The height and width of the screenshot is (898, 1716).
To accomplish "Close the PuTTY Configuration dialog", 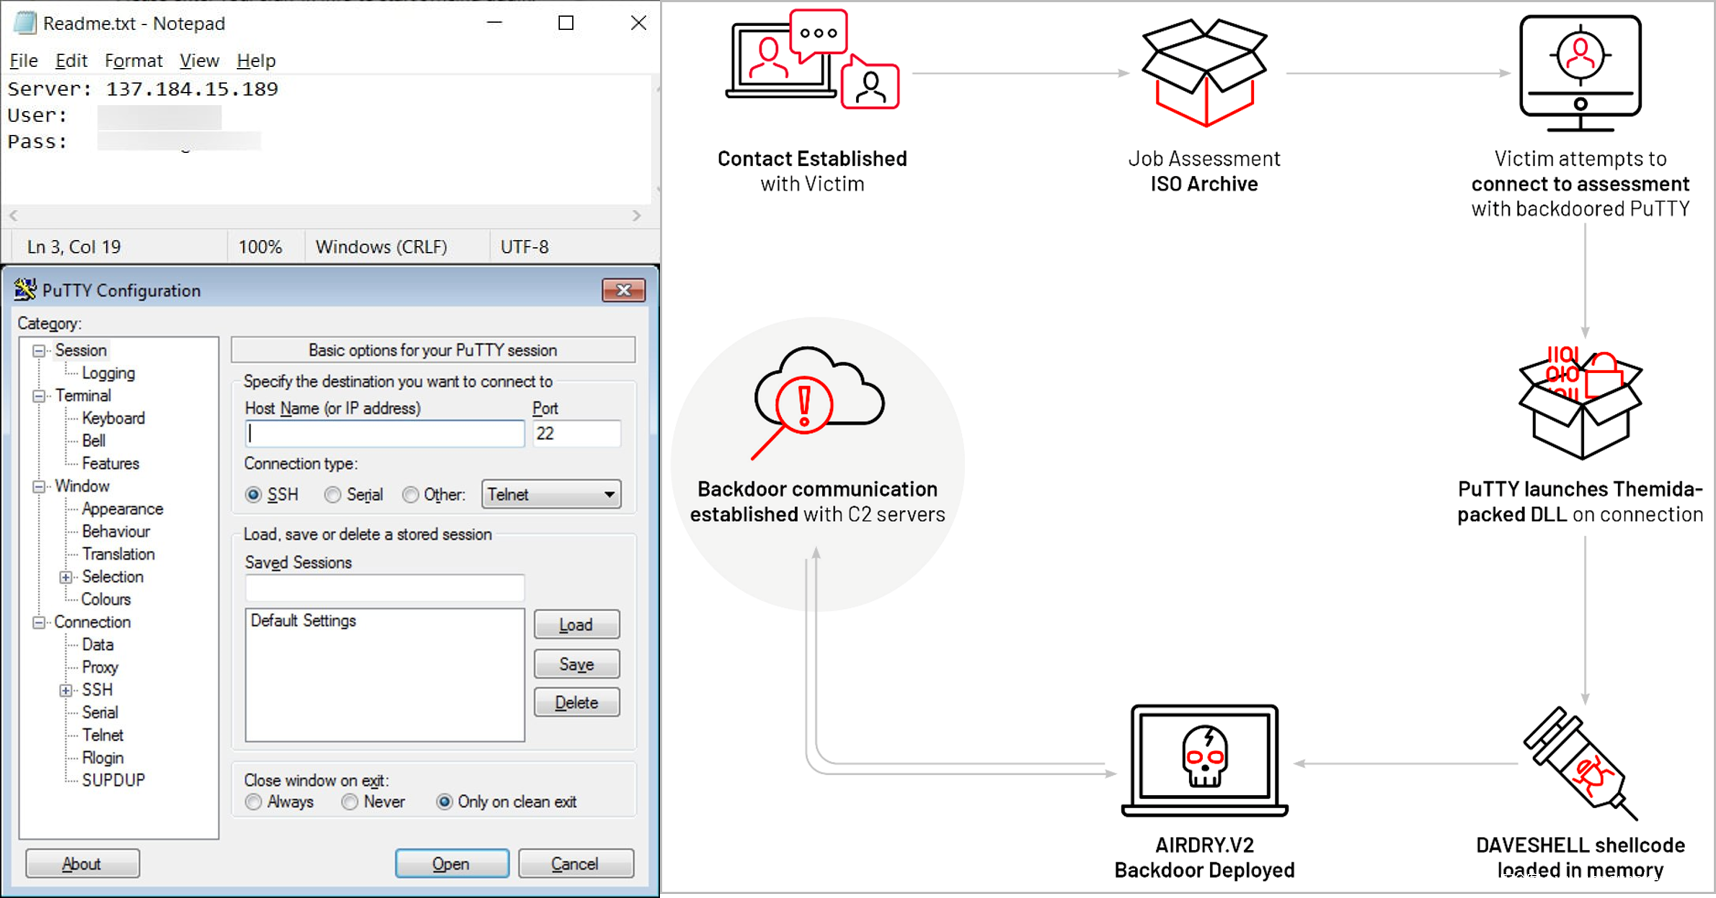I will [x=623, y=290].
